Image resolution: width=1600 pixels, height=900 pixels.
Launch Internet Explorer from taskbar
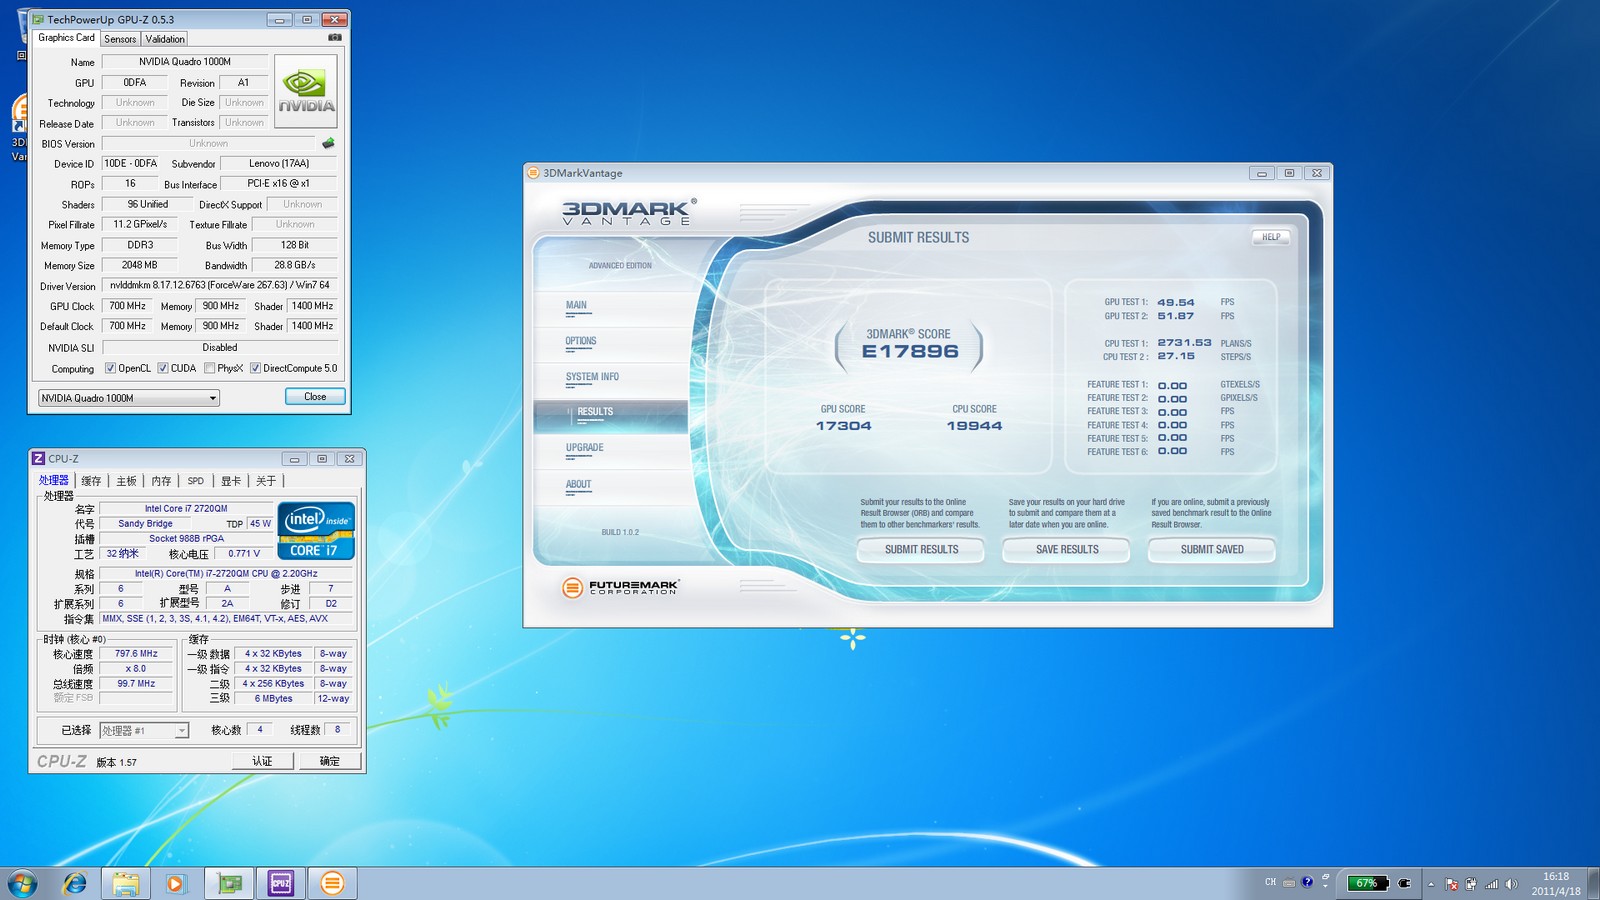point(75,883)
